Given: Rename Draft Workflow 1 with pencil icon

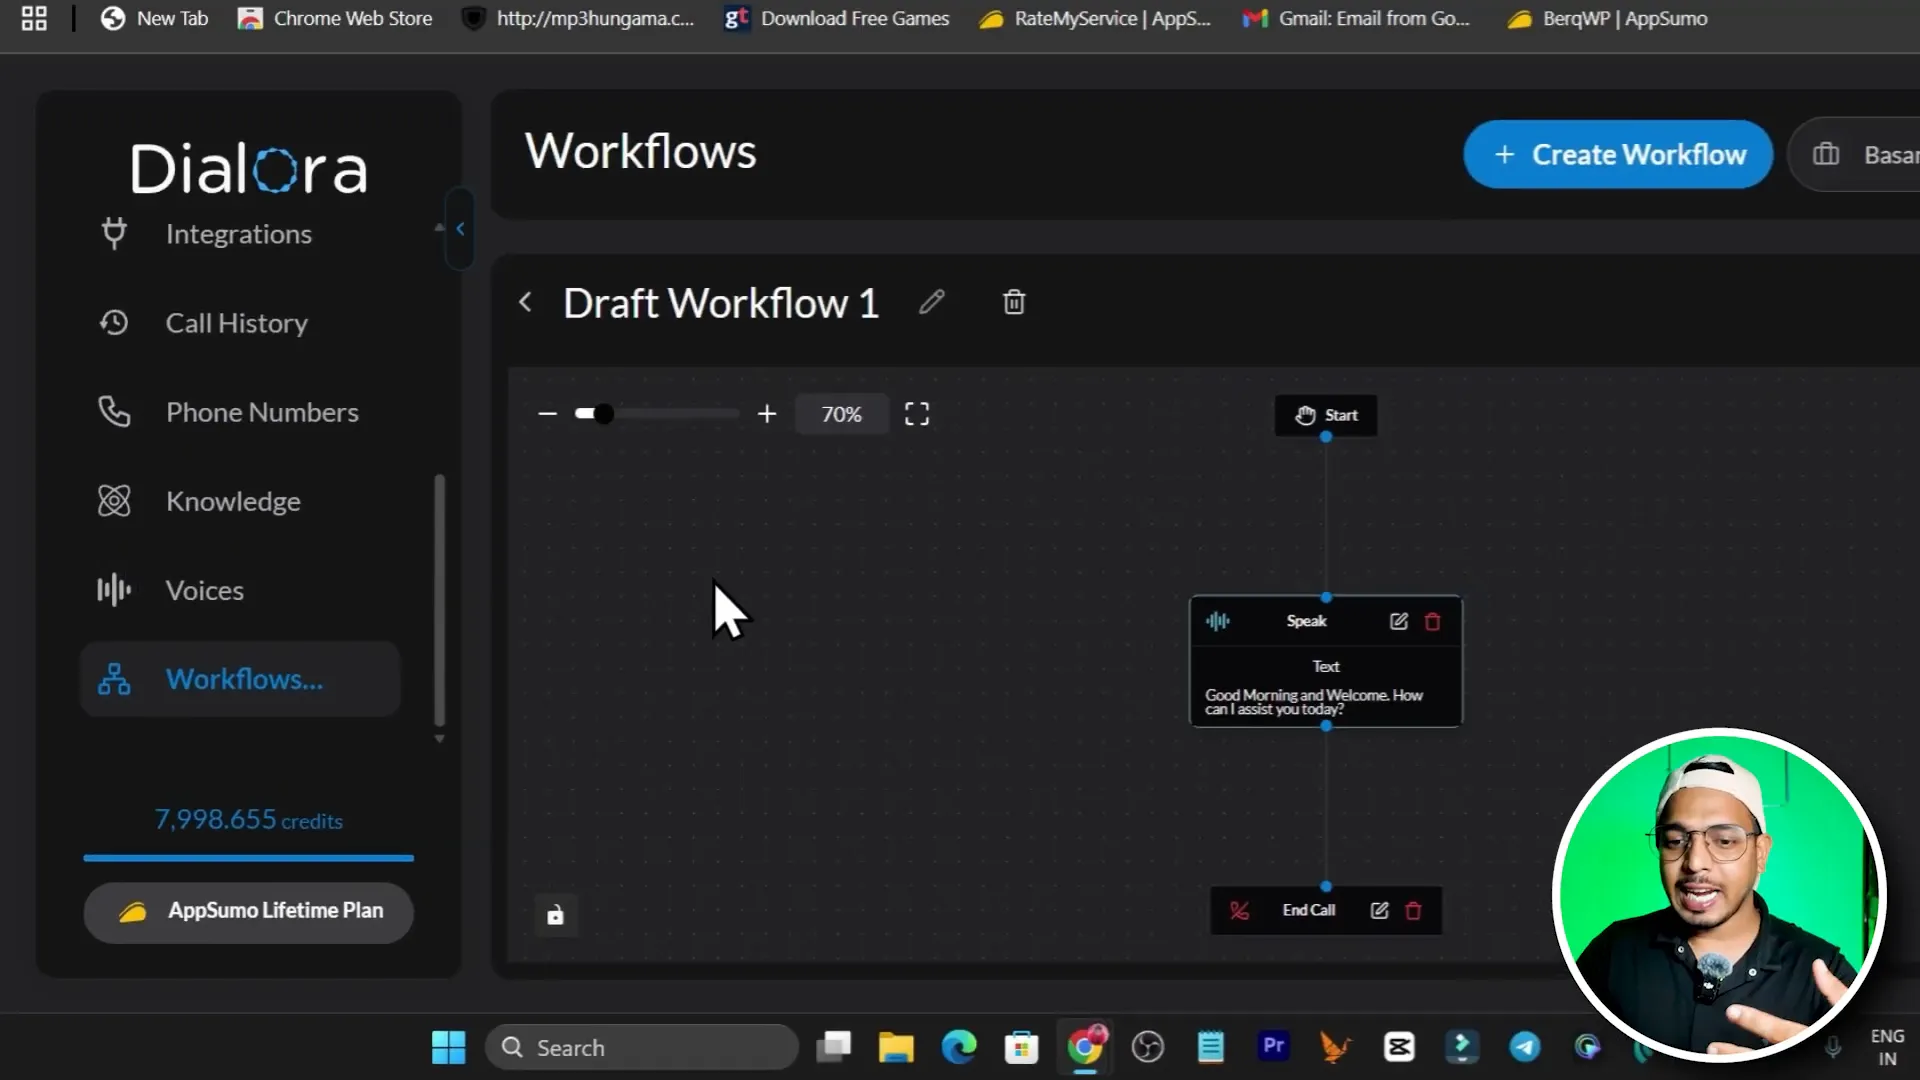Looking at the screenshot, I should point(932,302).
